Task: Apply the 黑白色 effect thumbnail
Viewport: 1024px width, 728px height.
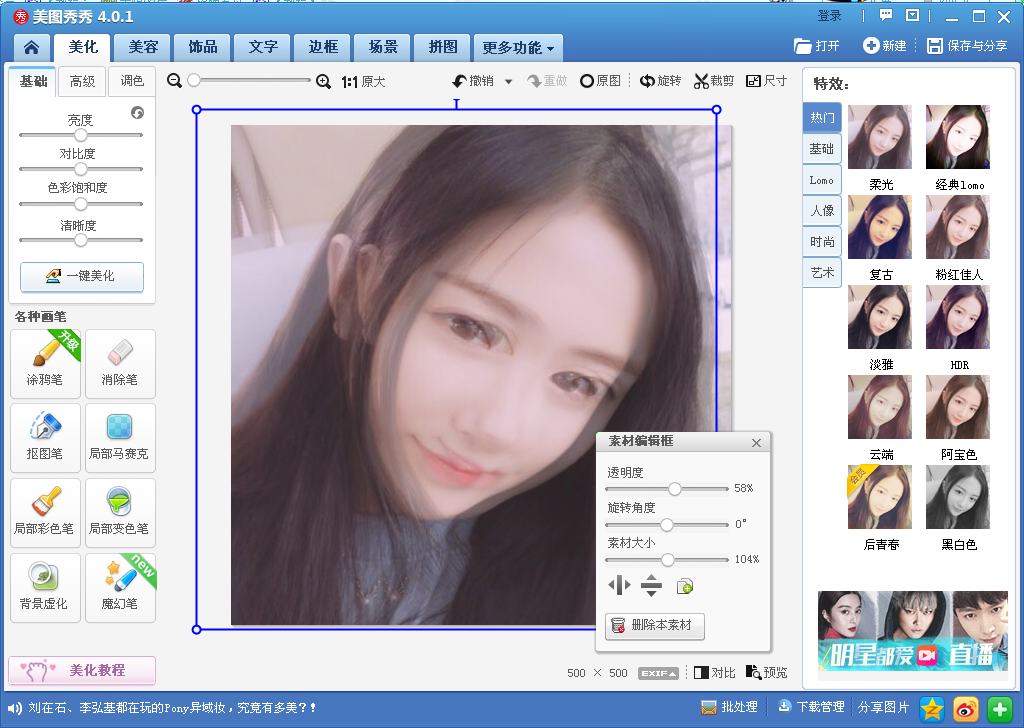Action: [958, 497]
